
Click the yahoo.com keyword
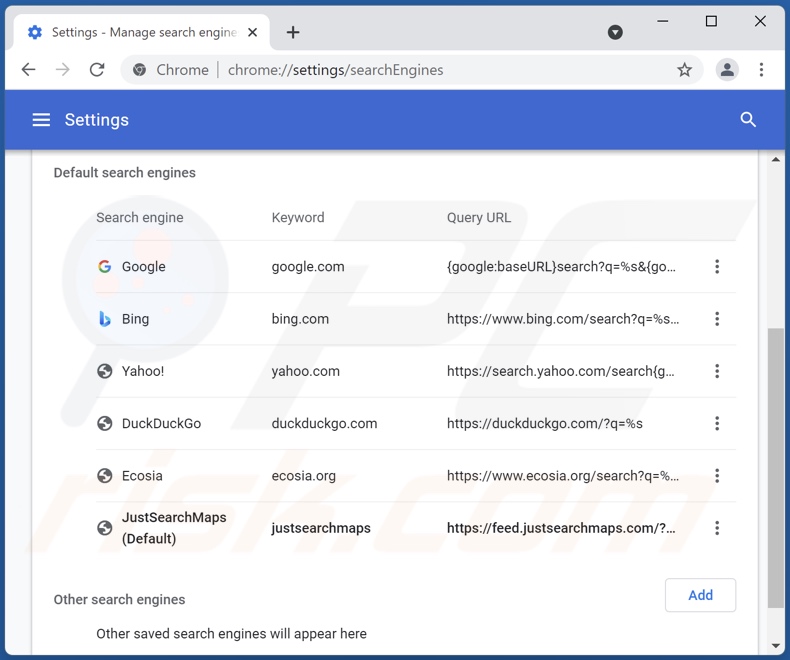pyautogui.click(x=306, y=371)
